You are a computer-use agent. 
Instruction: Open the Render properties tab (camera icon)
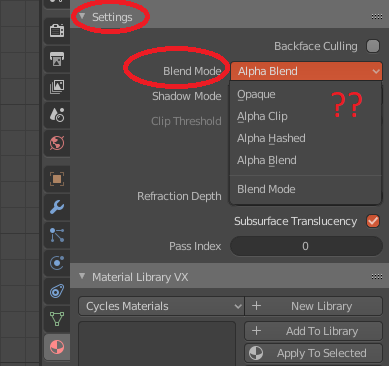[57, 31]
